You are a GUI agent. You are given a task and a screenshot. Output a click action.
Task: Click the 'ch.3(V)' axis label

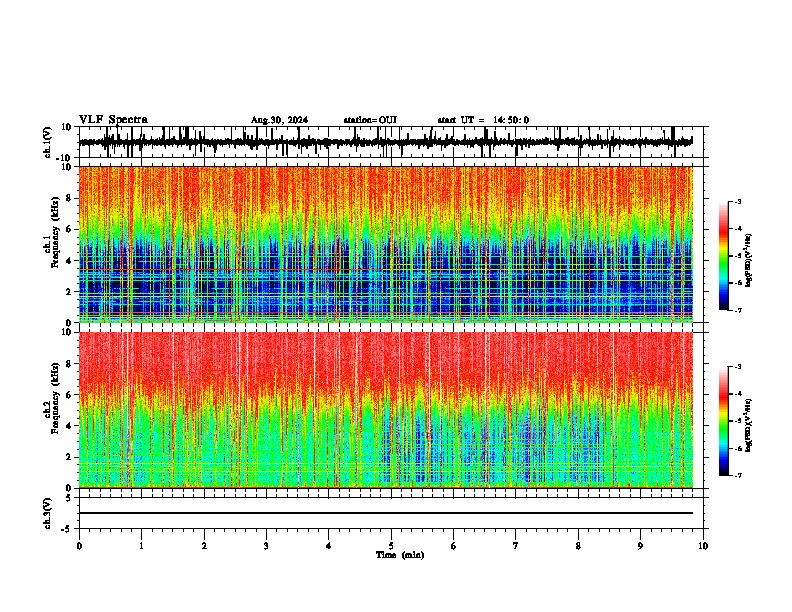click(x=48, y=513)
